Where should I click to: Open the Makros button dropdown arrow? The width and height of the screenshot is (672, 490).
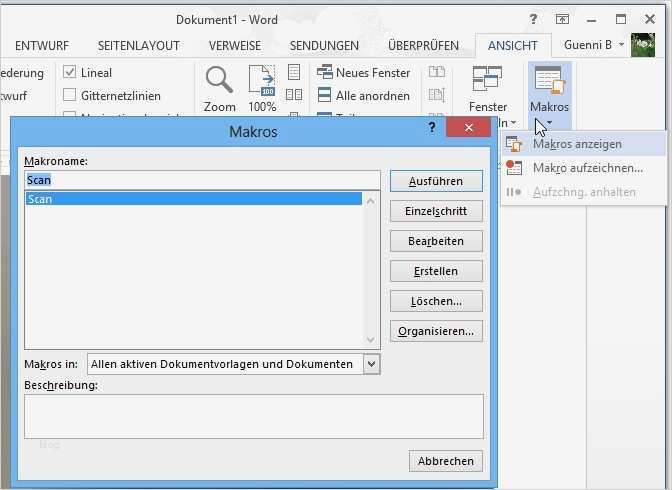(549, 123)
